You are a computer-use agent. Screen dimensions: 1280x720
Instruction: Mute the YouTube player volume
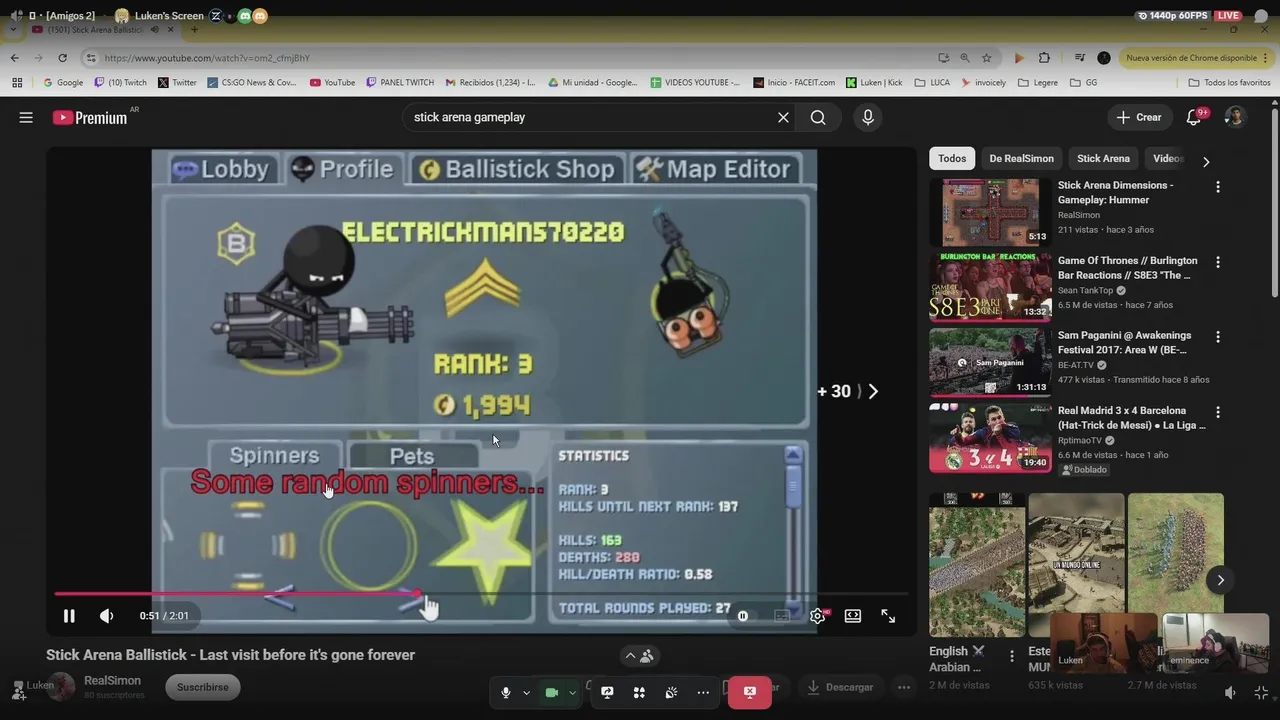(x=106, y=616)
